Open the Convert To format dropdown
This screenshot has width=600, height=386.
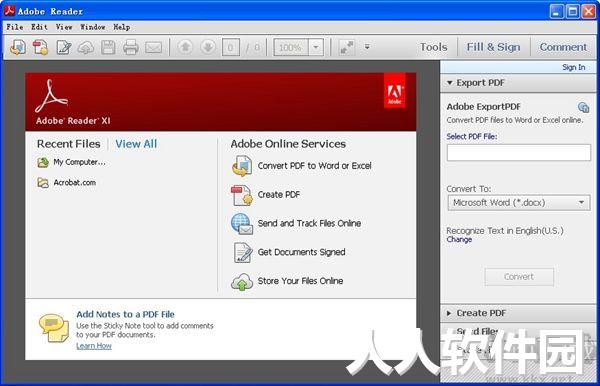[518, 202]
